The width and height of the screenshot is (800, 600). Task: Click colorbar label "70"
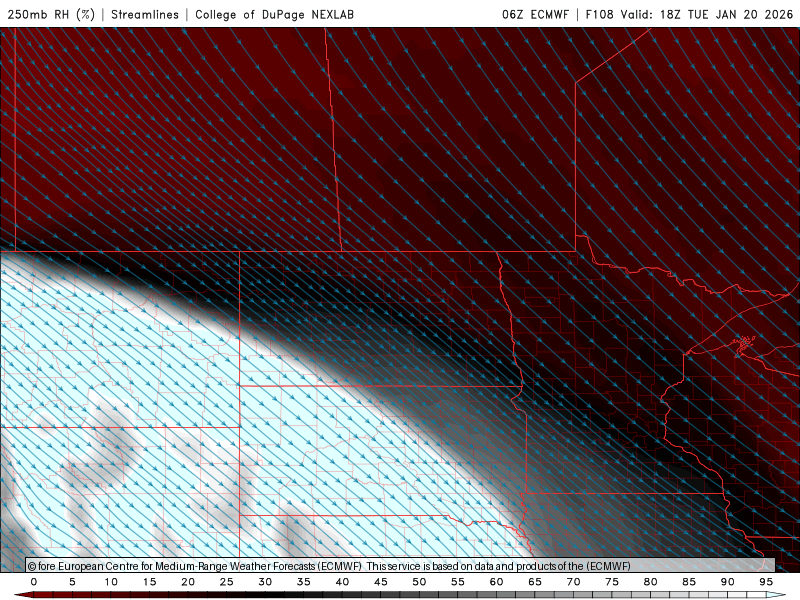click(x=573, y=582)
